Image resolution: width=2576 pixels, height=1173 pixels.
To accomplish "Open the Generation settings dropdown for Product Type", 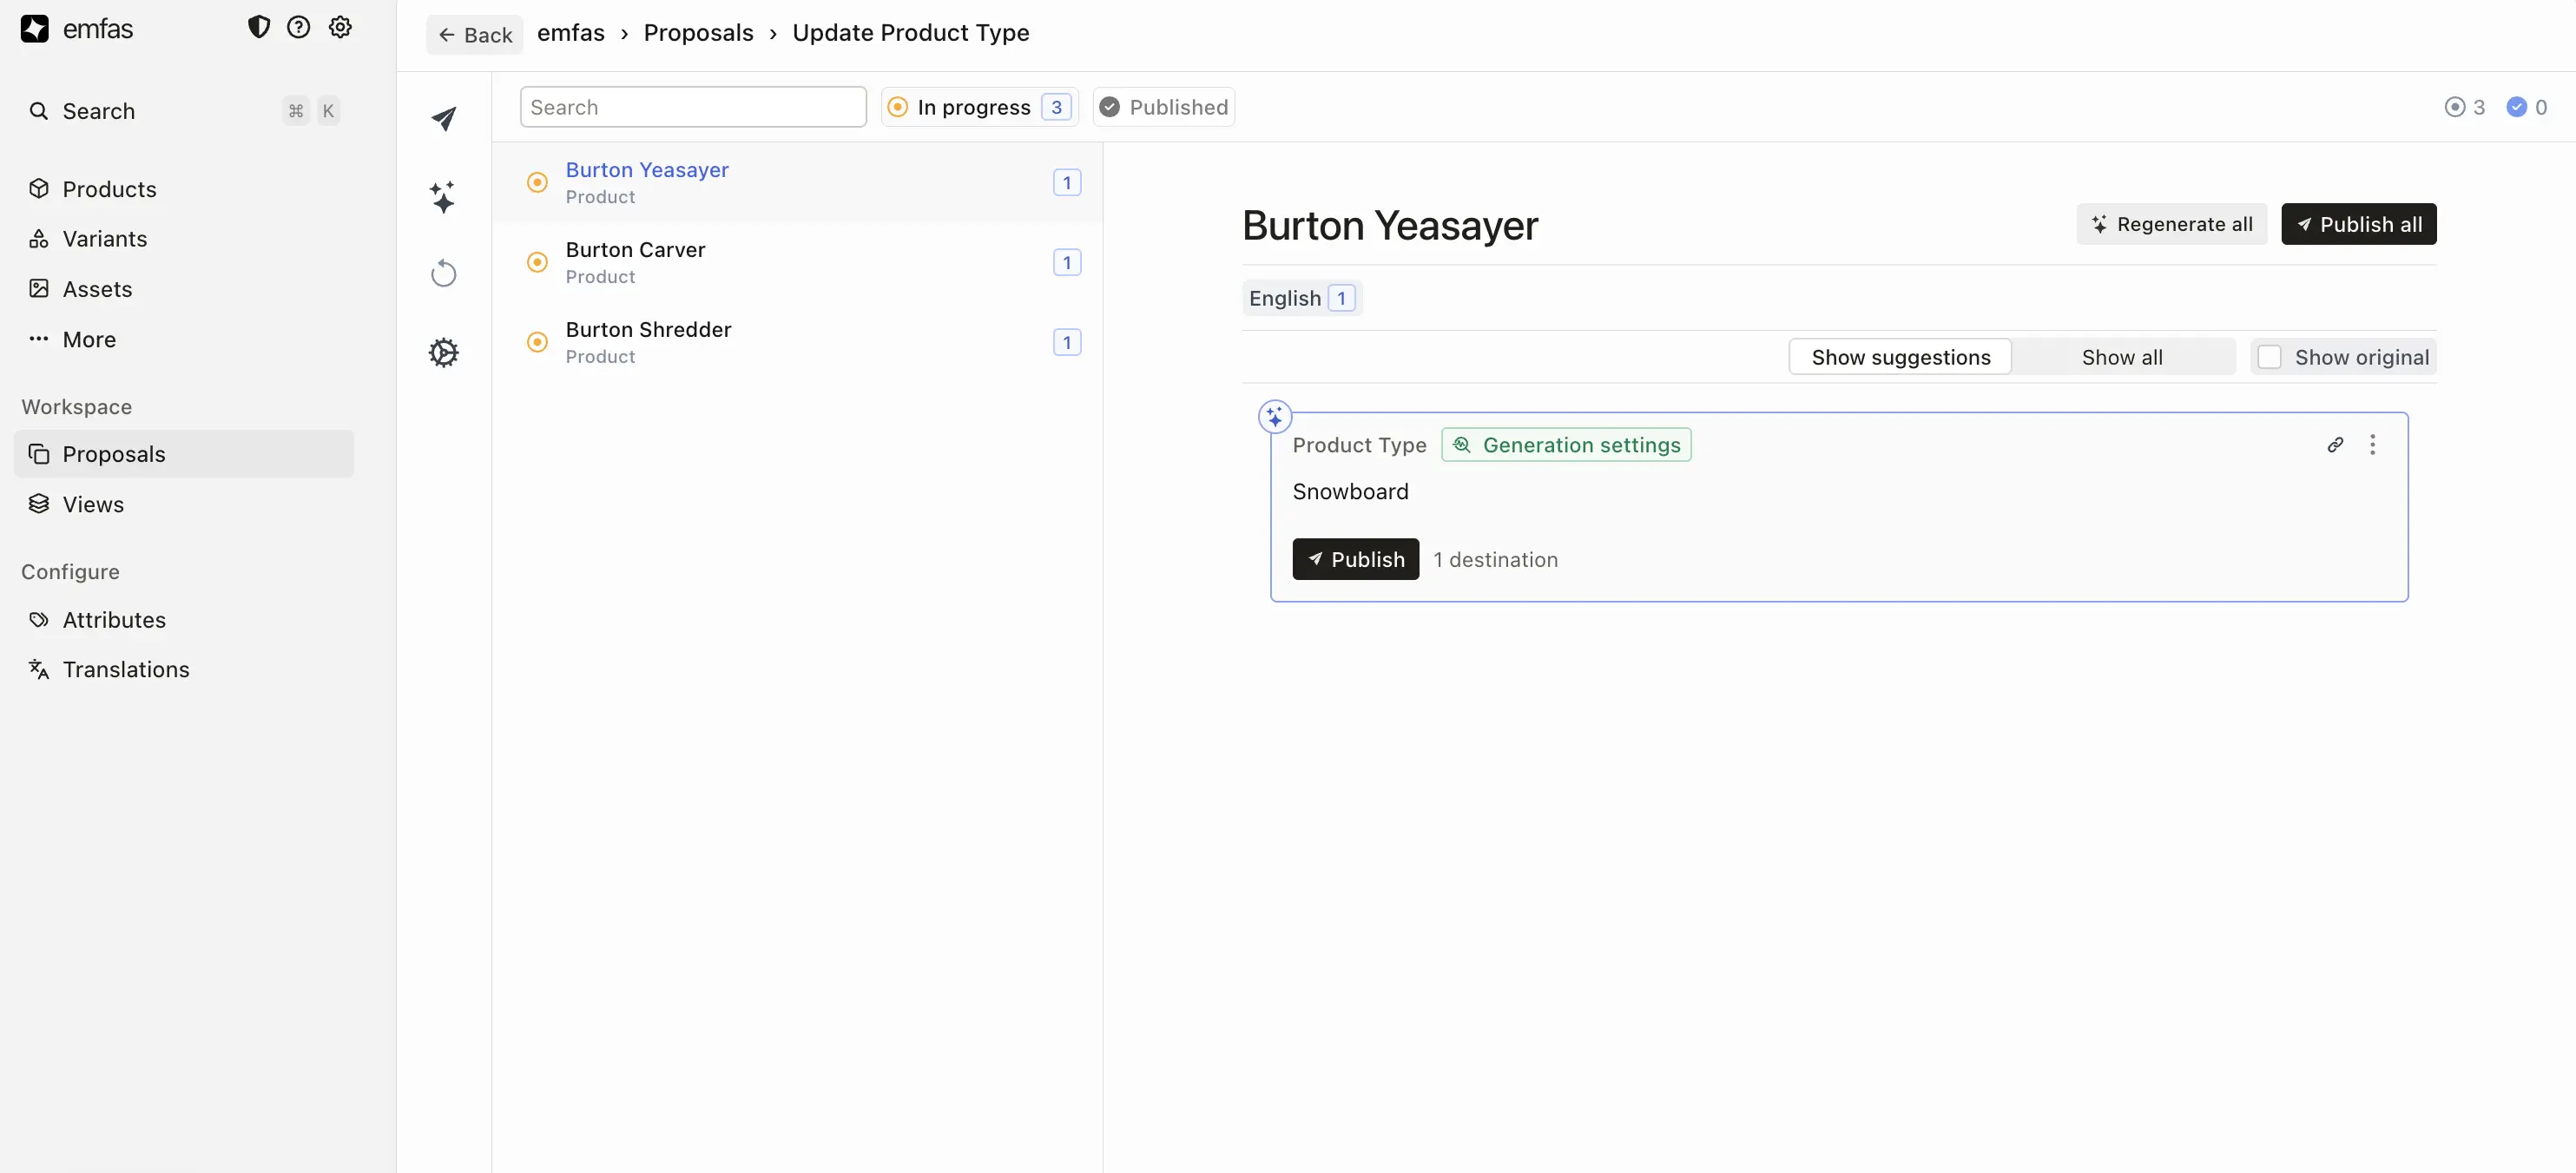I will (1566, 444).
